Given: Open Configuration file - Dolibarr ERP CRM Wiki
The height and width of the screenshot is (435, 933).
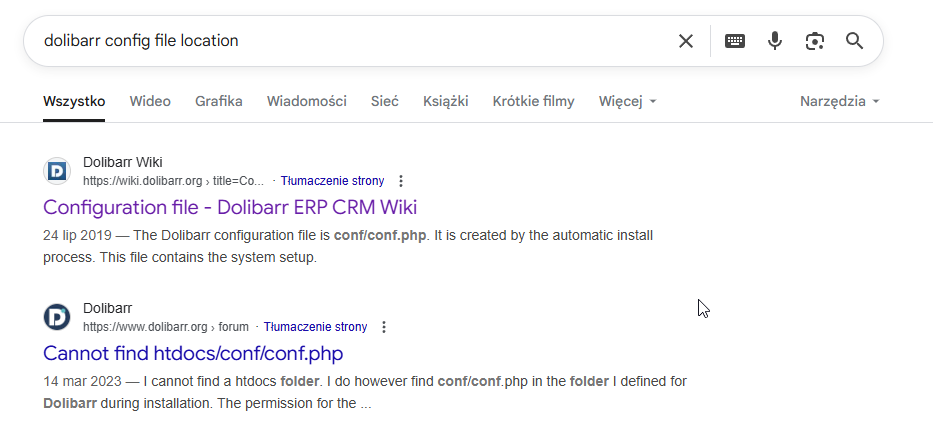Looking at the screenshot, I should pyautogui.click(x=230, y=207).
